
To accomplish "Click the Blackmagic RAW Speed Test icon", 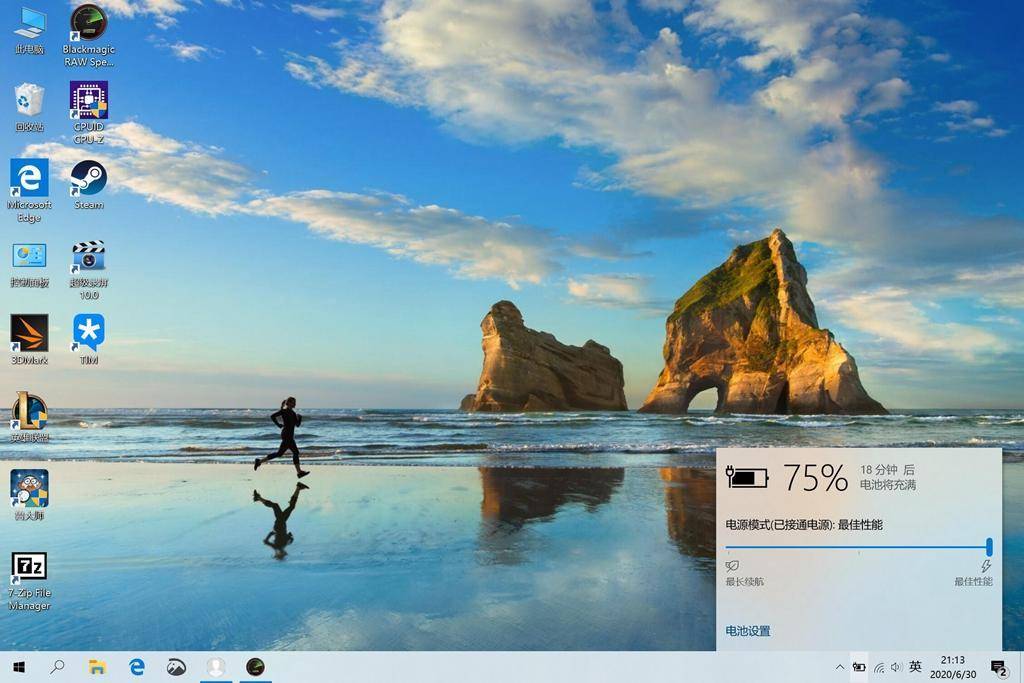I will point(88,35).
